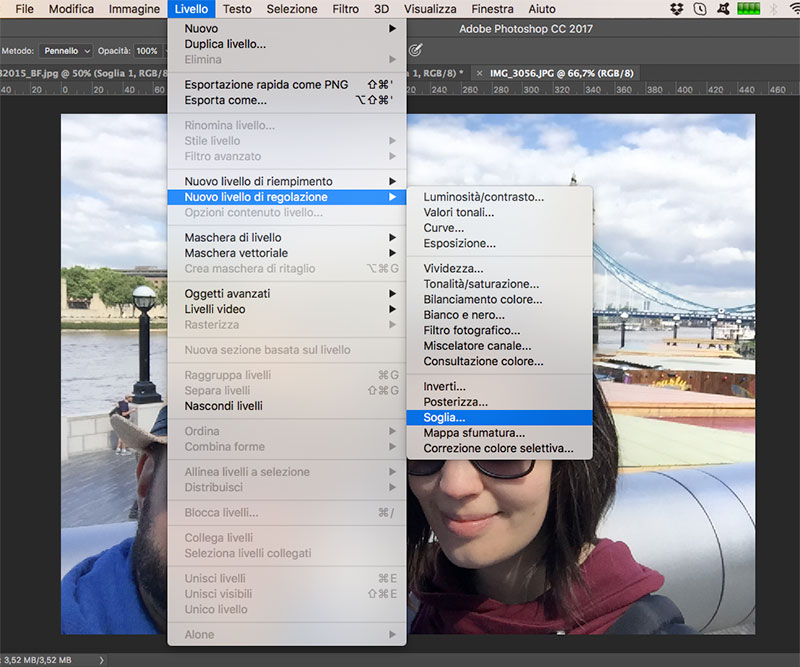Switch to the 2015_BF.jpg document tab
This screenshot has width=800, height=667.
[x=84, y=73]
